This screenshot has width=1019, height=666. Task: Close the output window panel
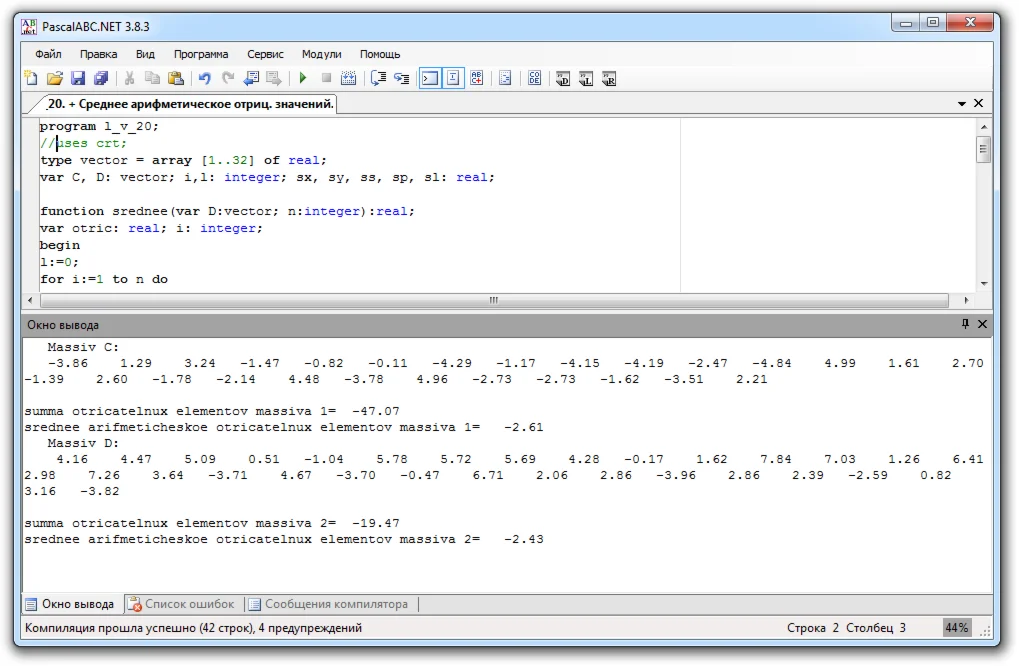982,324
